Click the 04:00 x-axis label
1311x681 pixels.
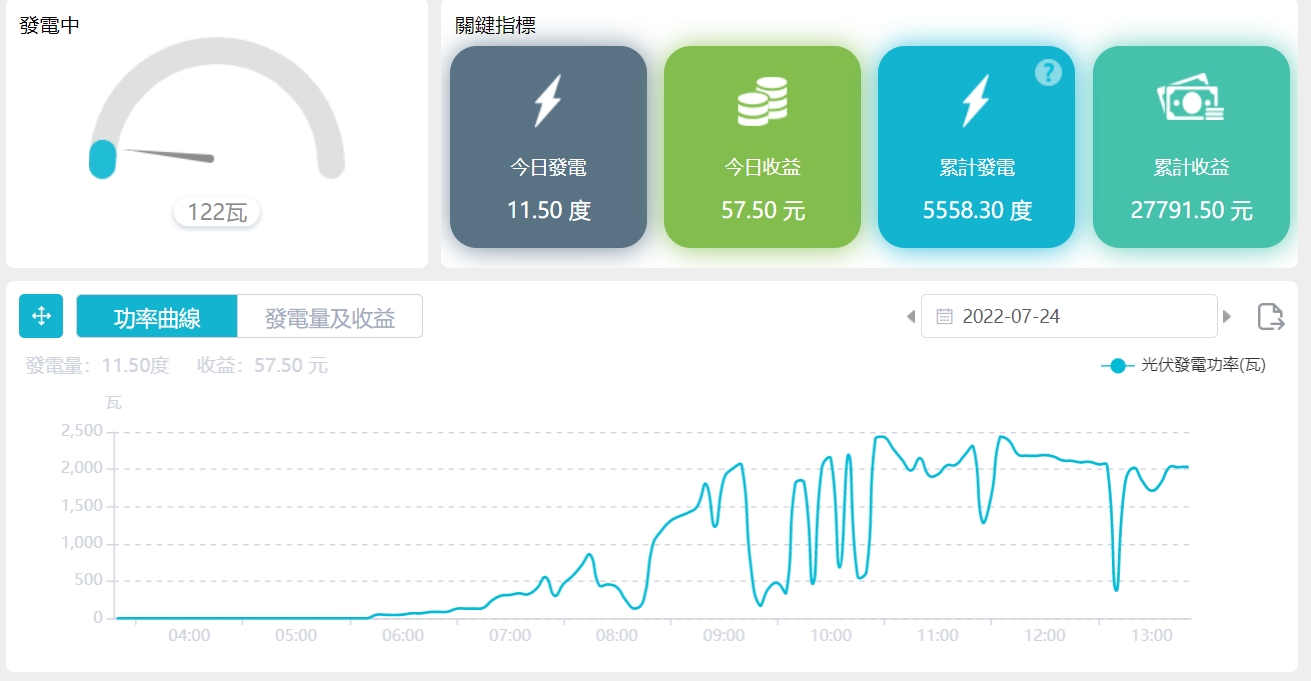click(x=189, y=635)
